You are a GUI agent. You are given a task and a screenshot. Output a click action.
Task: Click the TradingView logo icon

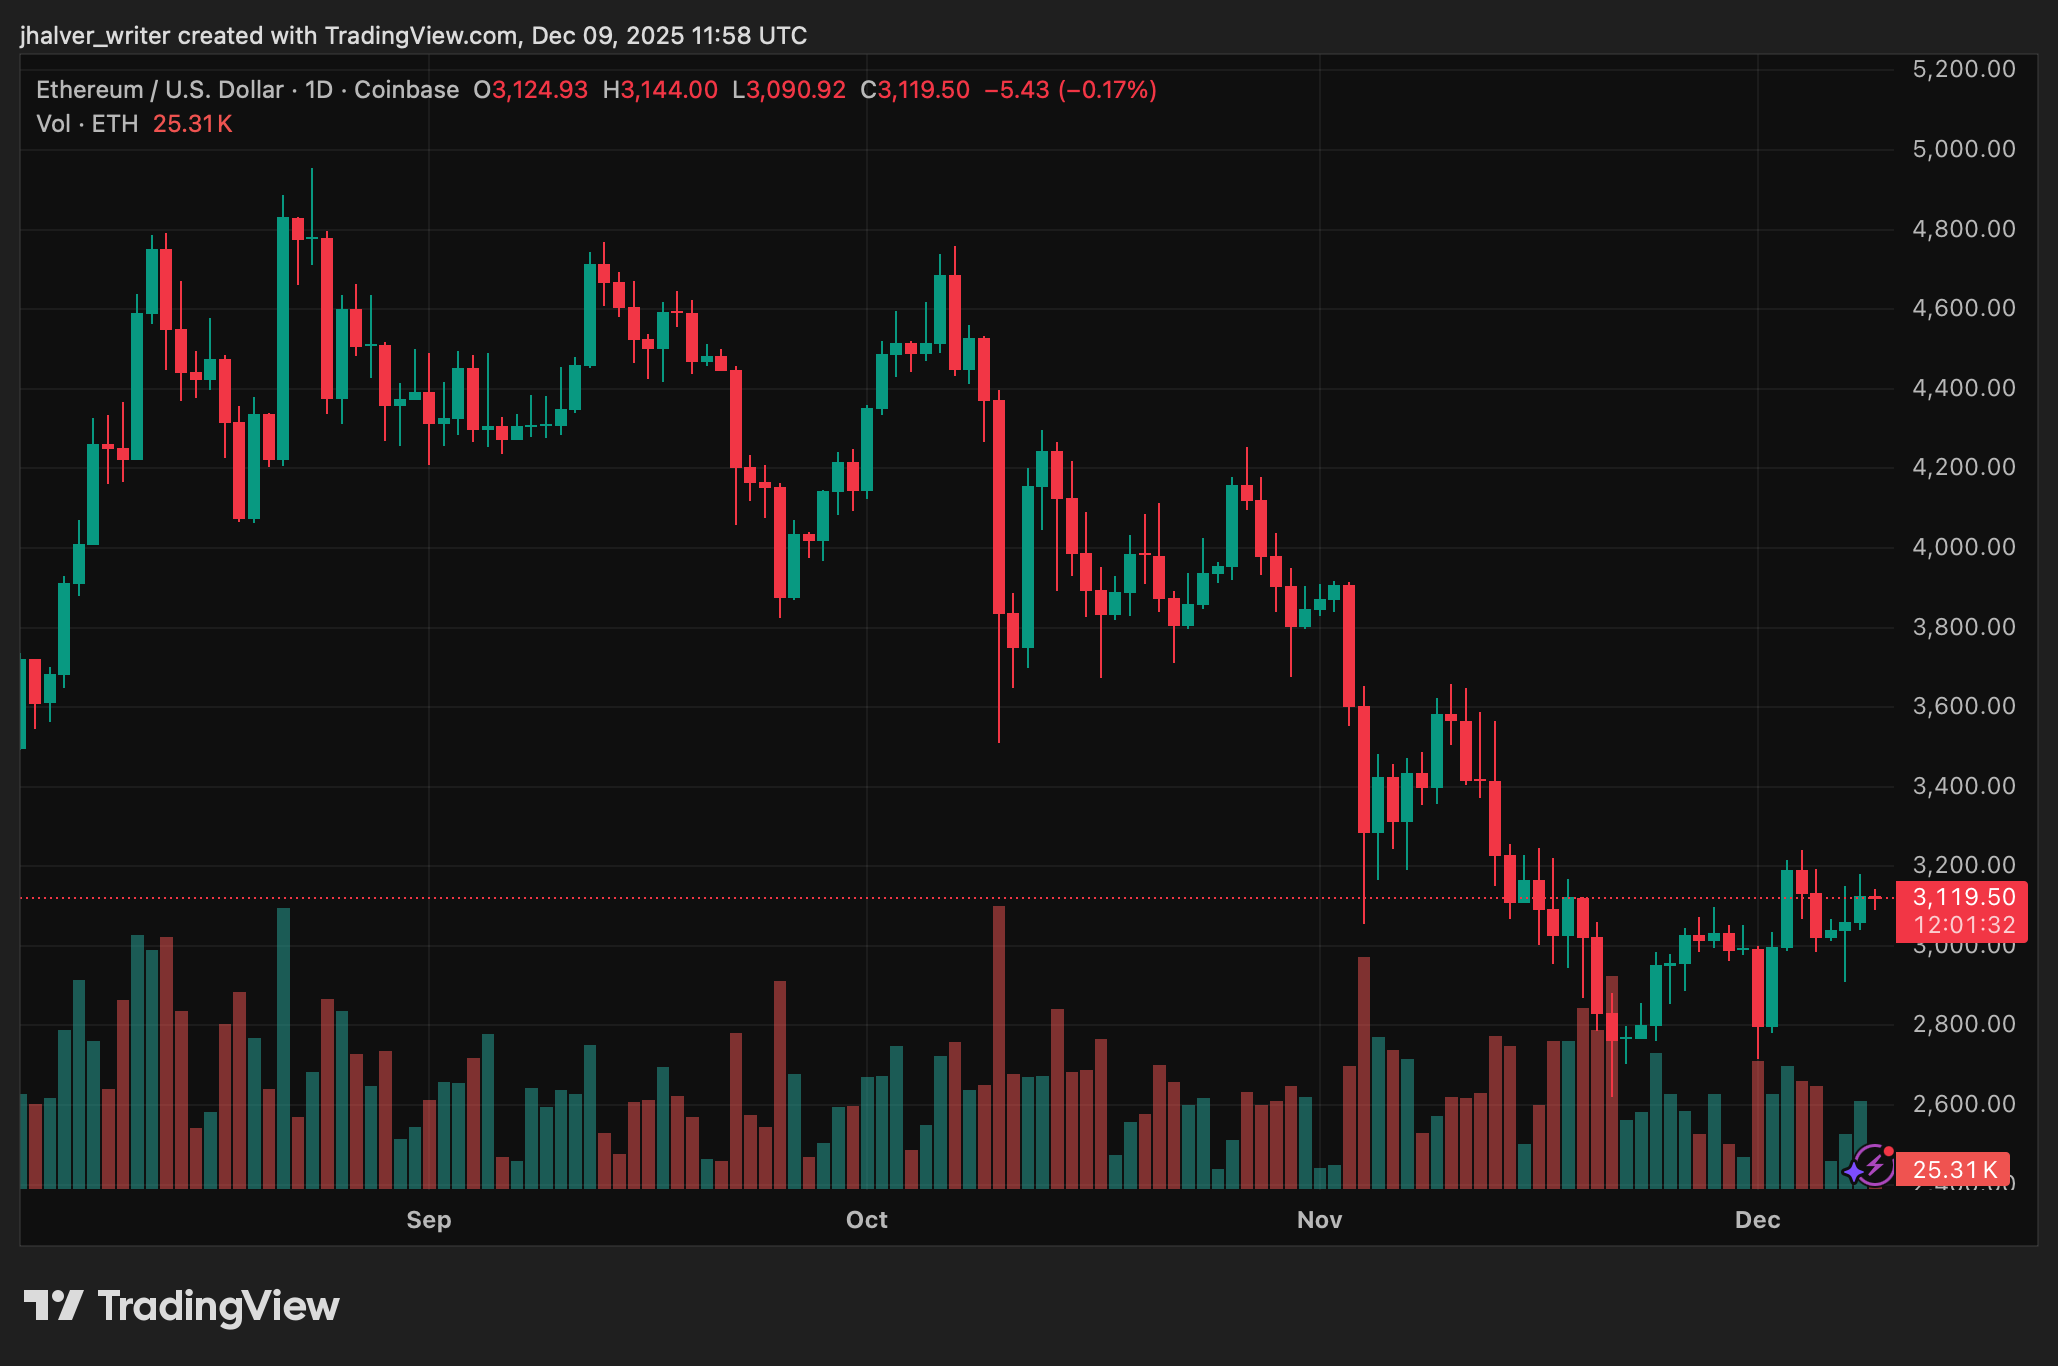point(53,1306)
